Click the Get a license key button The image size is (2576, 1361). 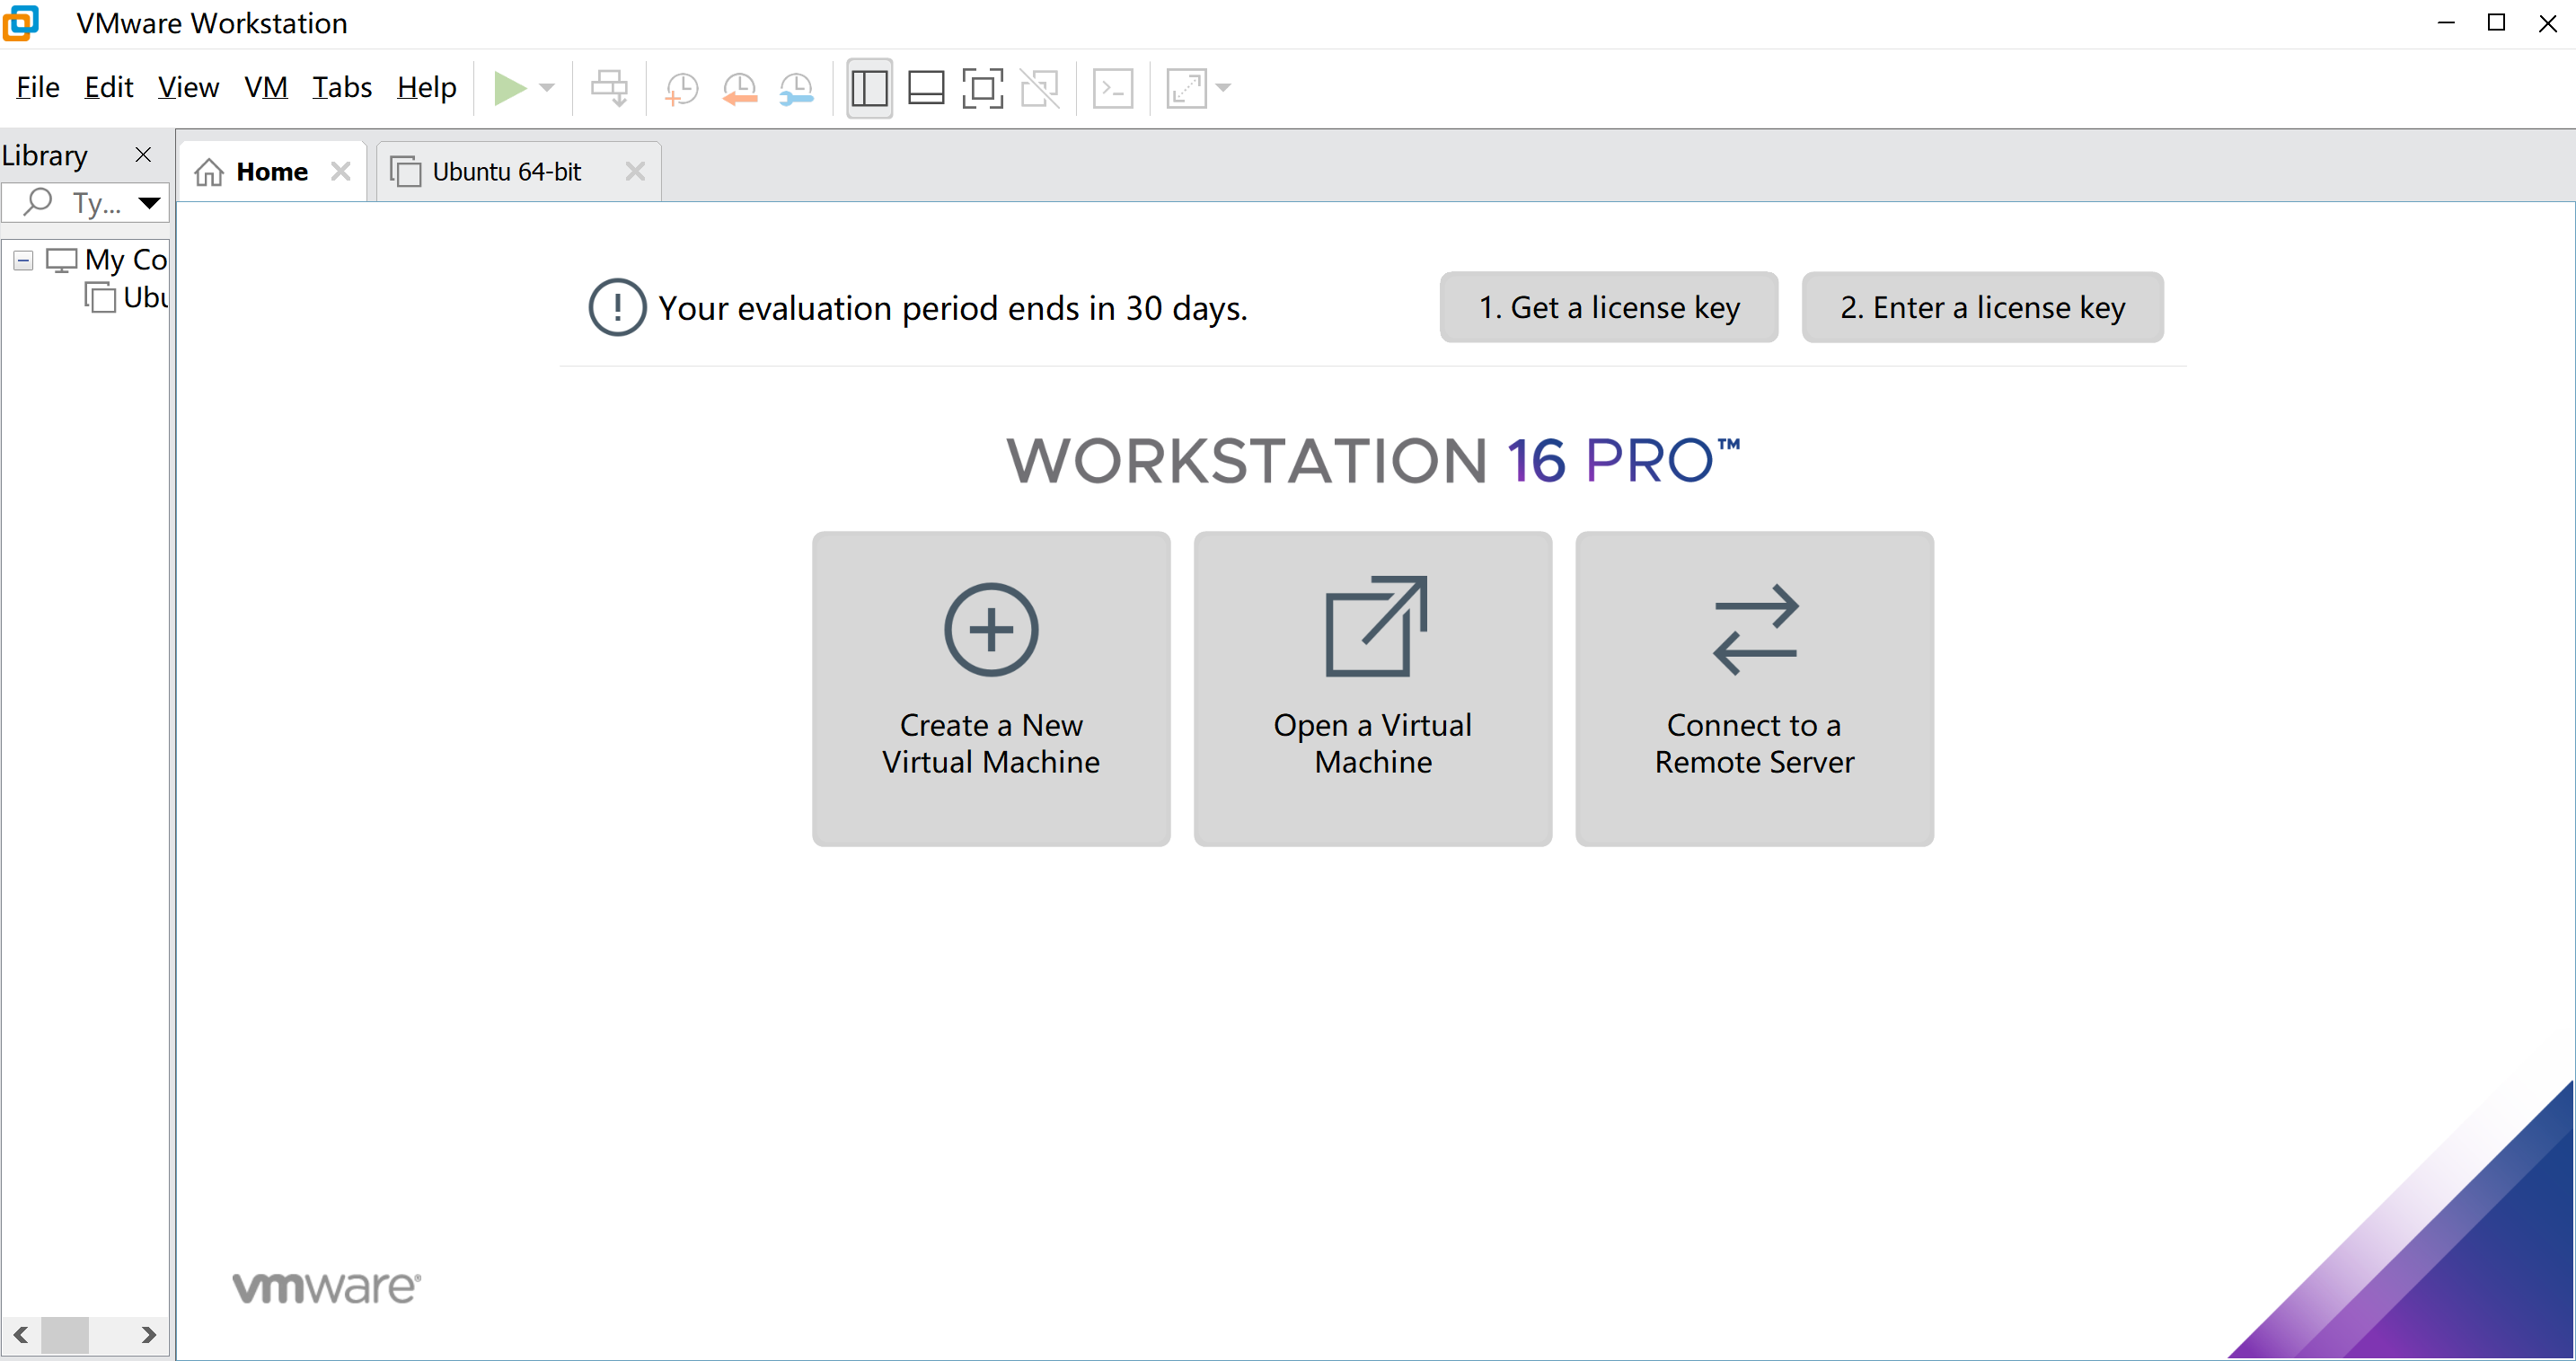pyautogui.click(x=1608, y=307)
